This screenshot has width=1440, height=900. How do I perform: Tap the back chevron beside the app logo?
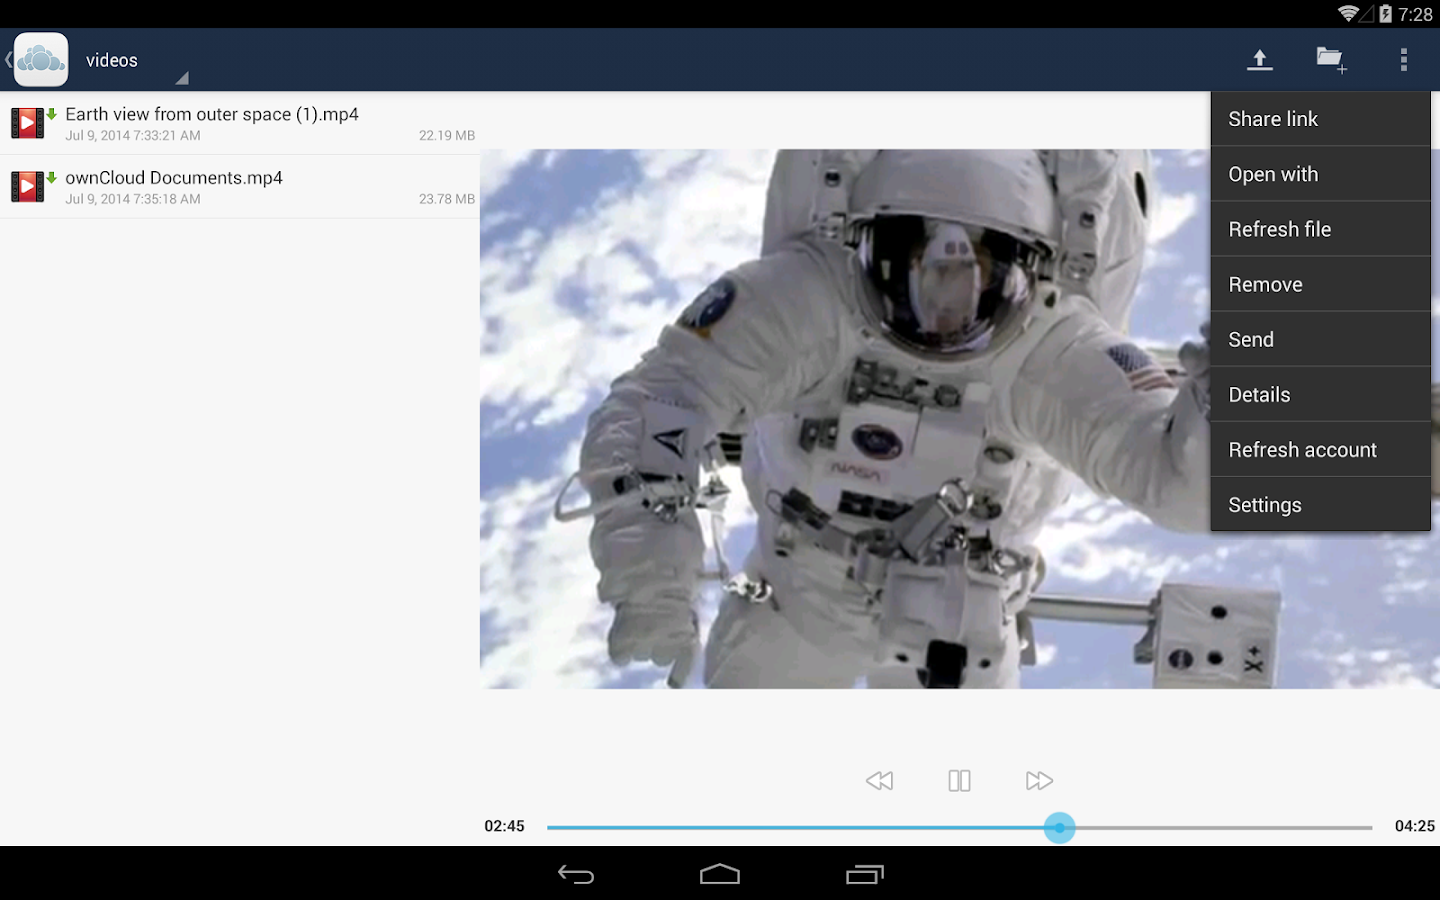[7, 59]
